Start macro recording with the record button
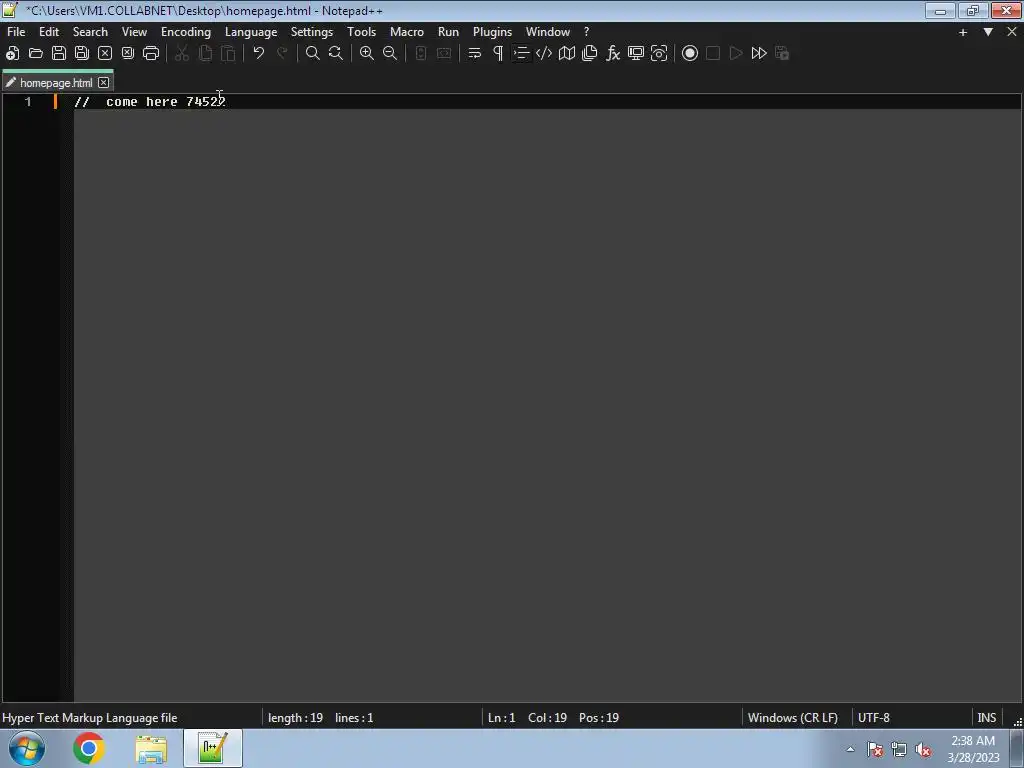The width and height of the screenshot is (1024, 768). [690, 54]
